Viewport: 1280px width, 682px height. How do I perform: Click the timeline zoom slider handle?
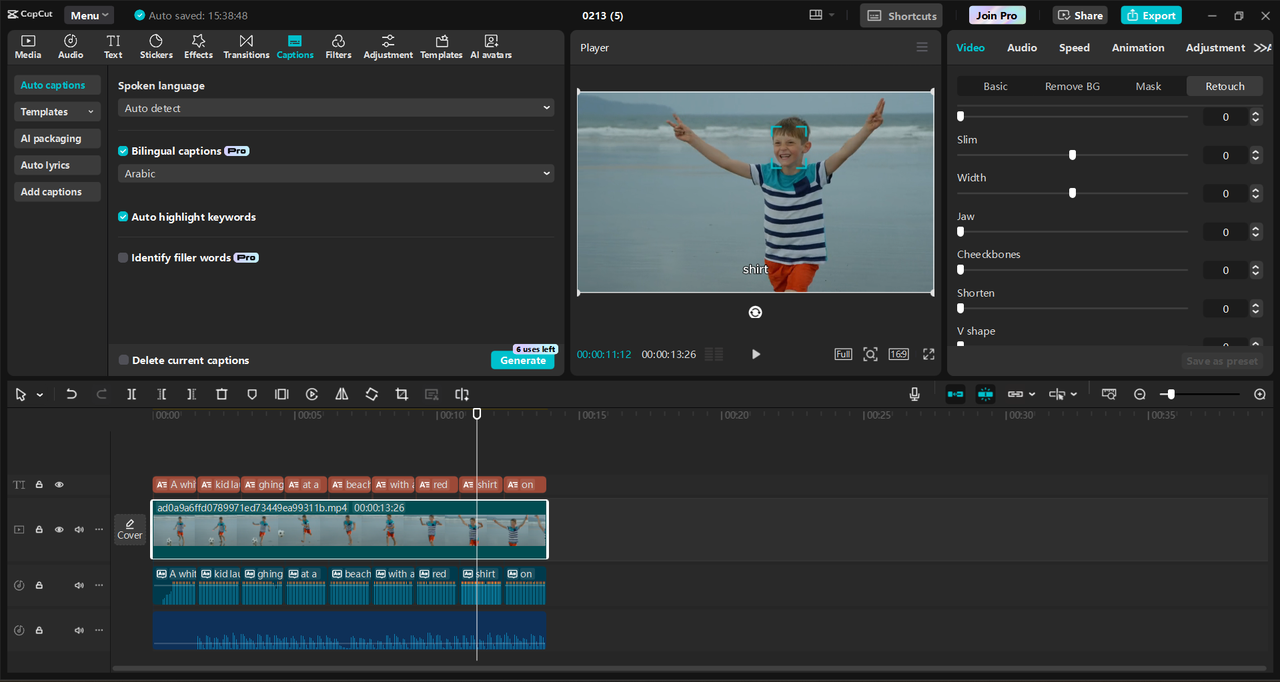[x=1171, y=395]
